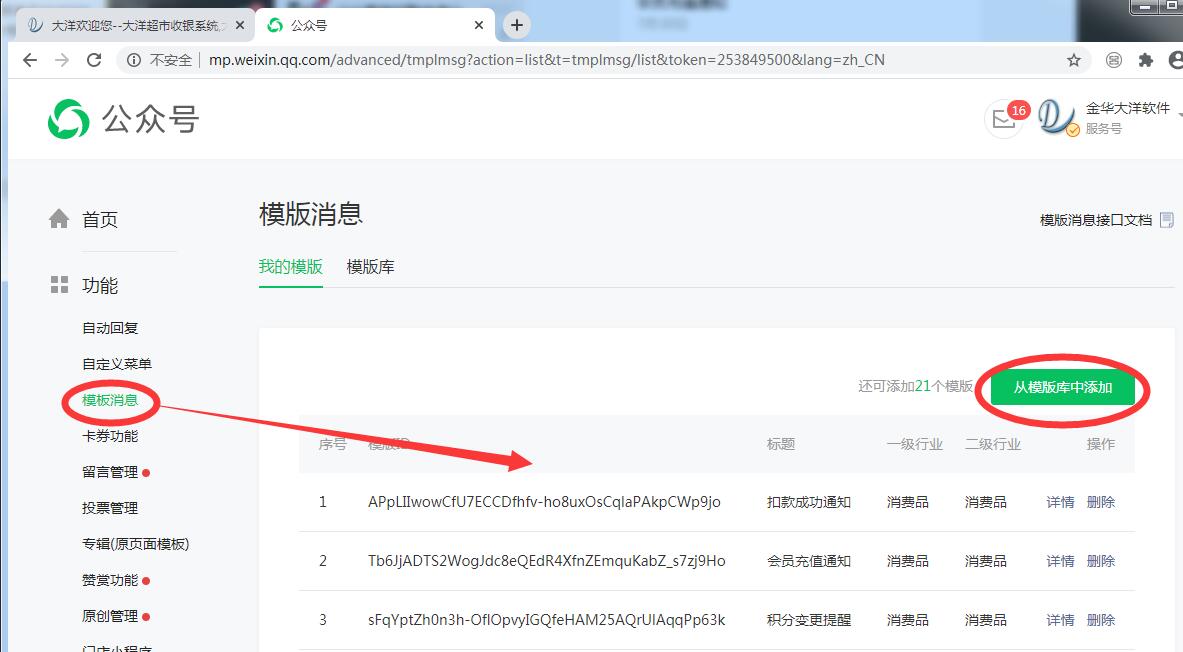1183x652 pixels.
Task: Click the 二级行业 column header
Action: tap(993, 444)
